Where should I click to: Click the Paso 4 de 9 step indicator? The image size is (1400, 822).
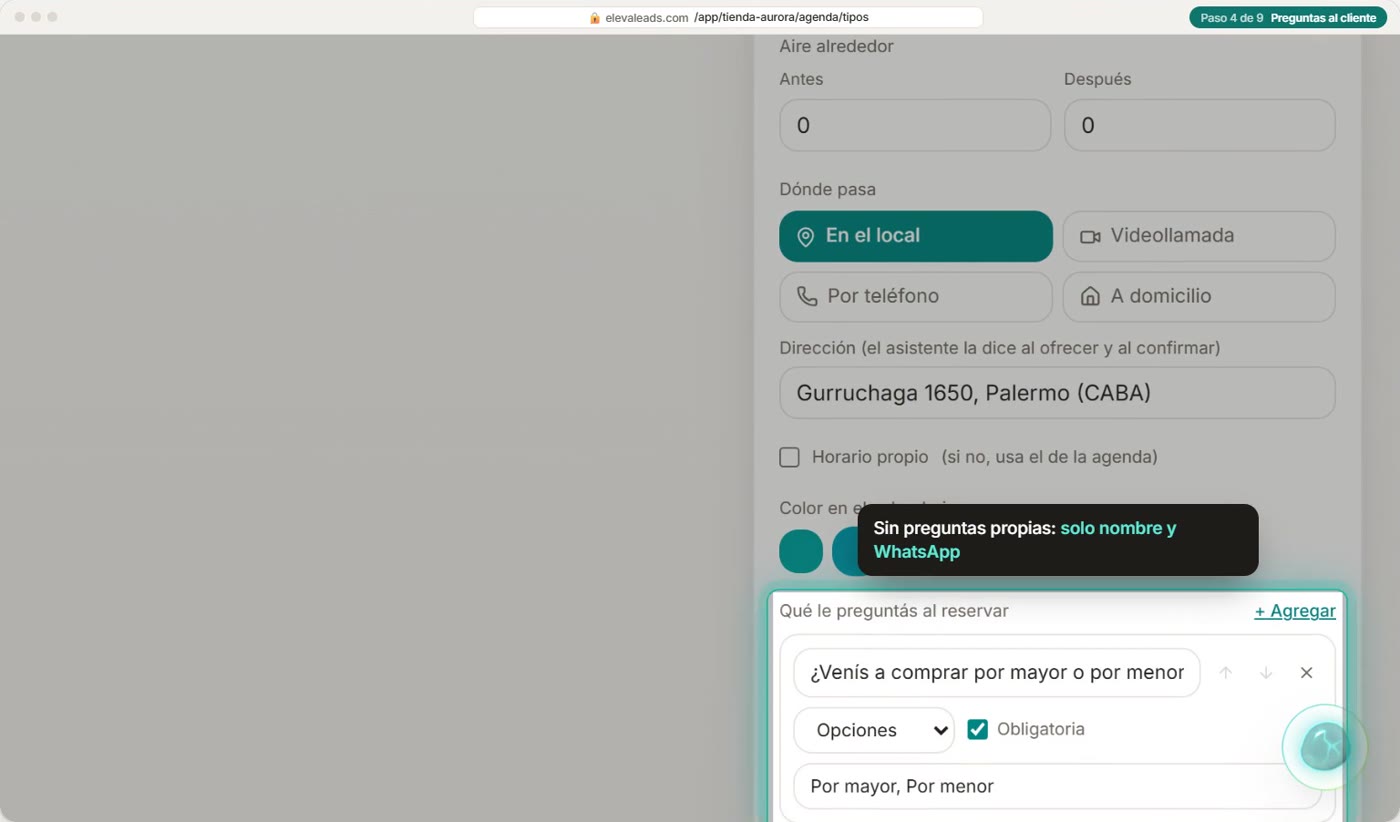tap(1288, 18)
